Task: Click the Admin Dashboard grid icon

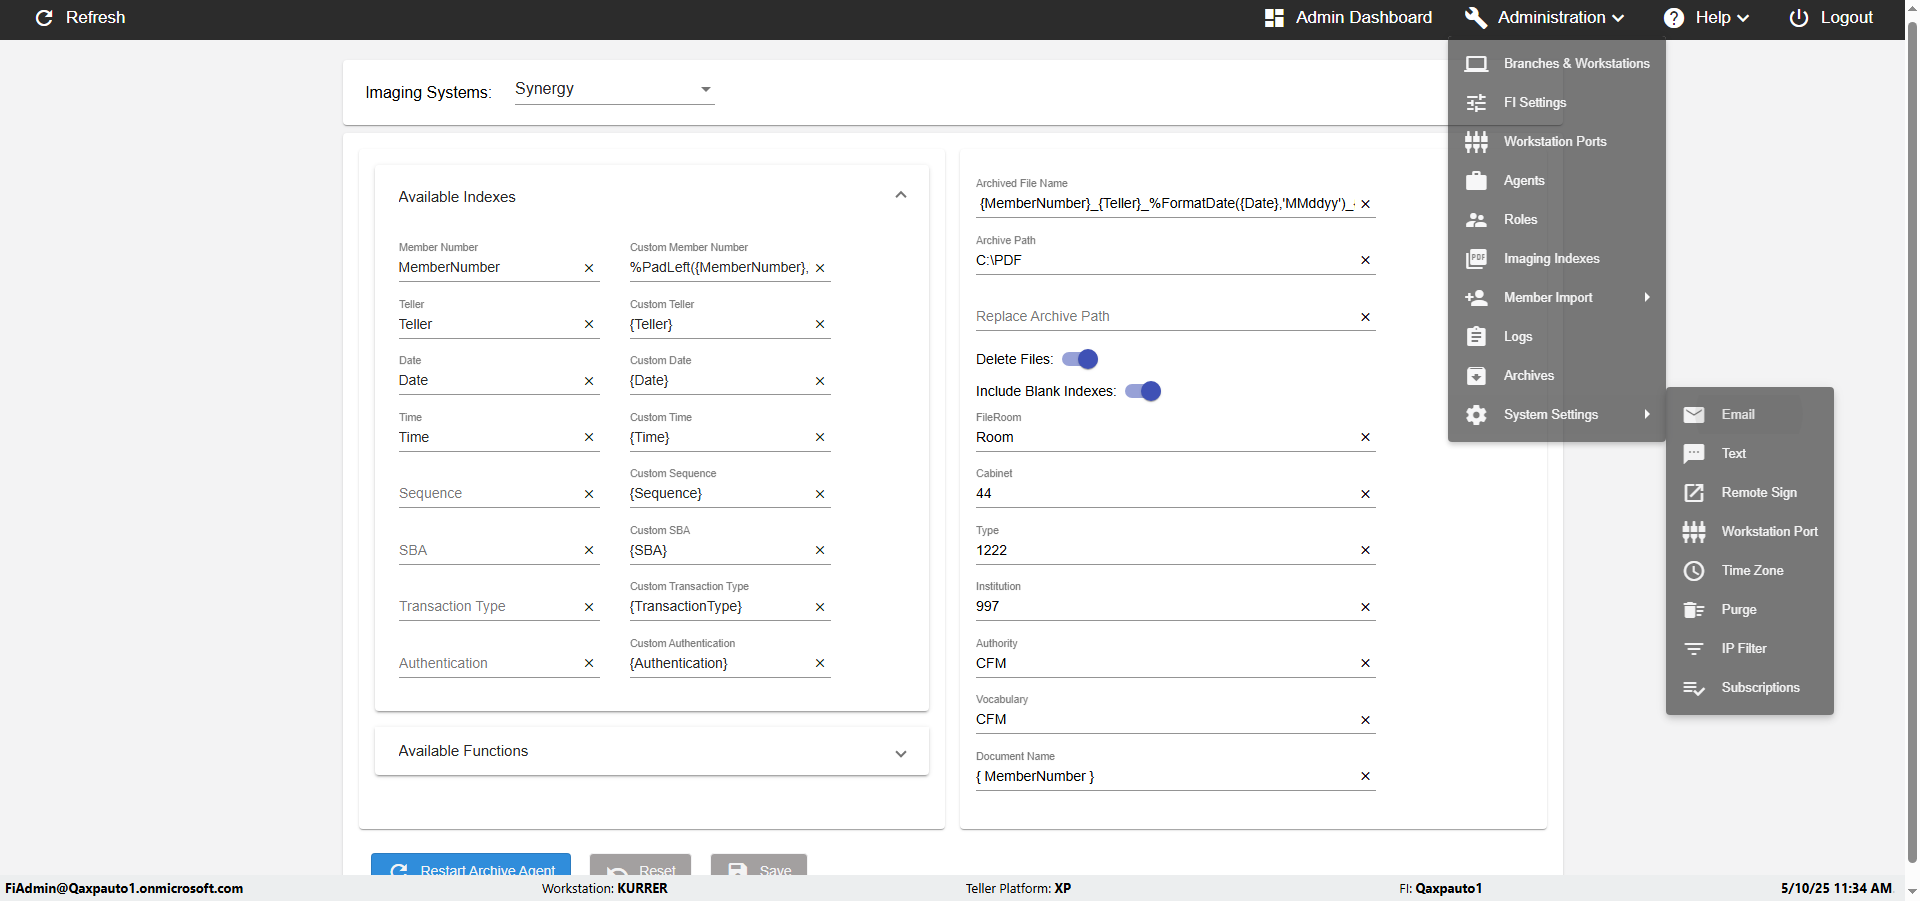Action: click(1274, 18)
